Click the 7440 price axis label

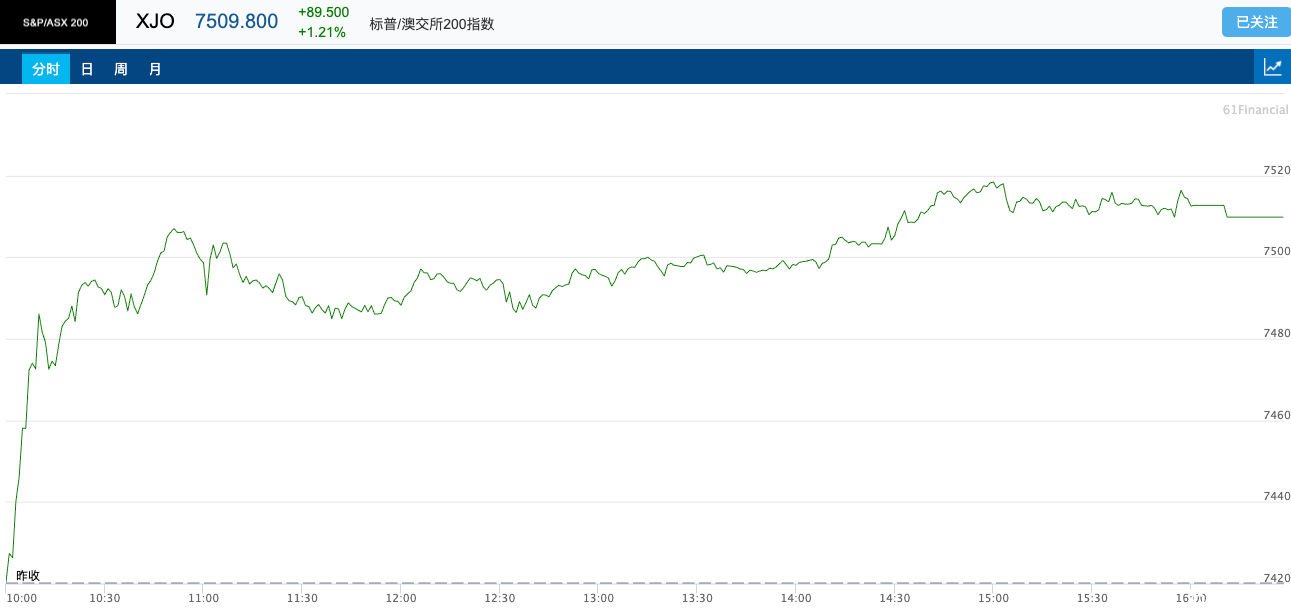pos(1276,496)
